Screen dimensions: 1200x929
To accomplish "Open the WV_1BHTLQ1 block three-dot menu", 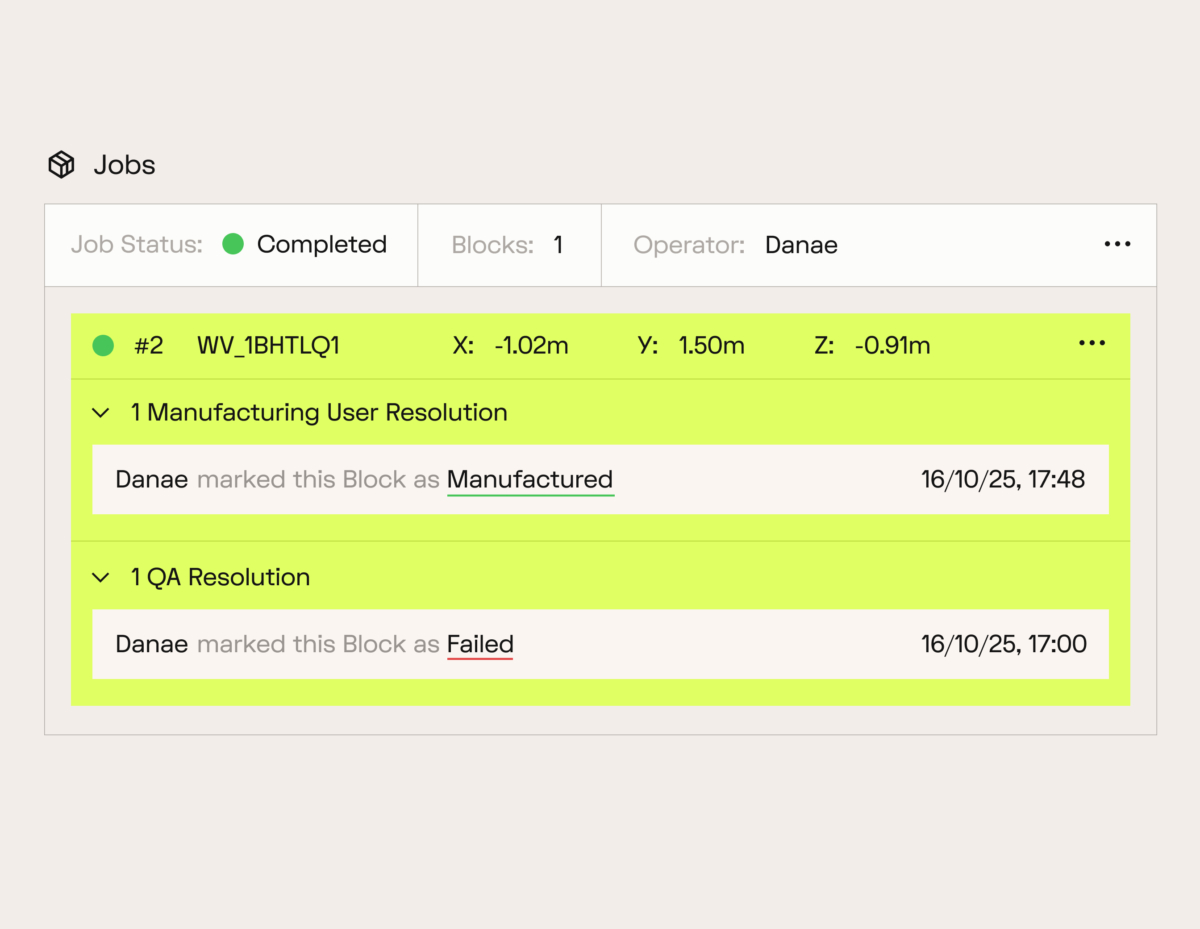I will 1092,345.
